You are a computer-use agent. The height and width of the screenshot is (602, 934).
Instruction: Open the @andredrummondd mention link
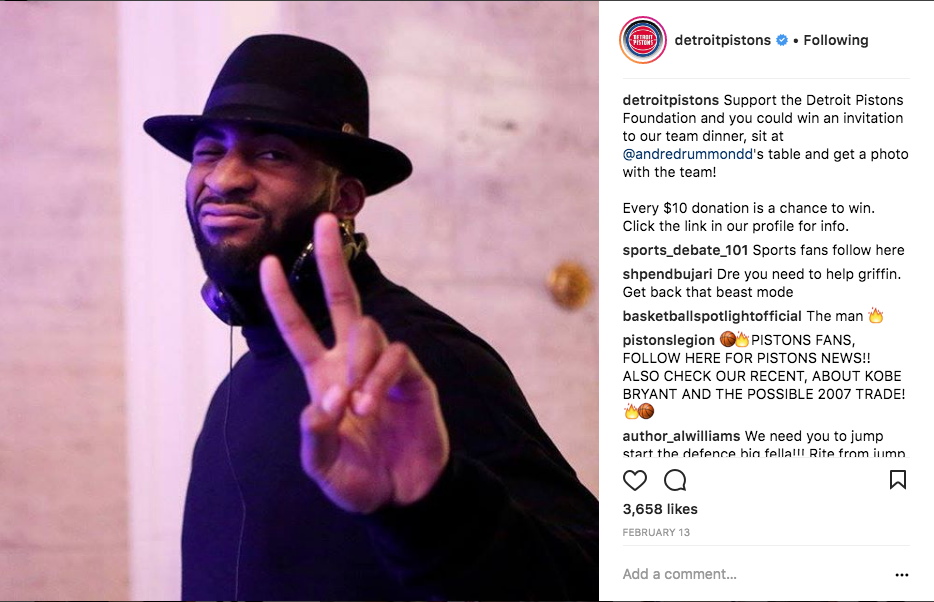click(x=688, y=154)
